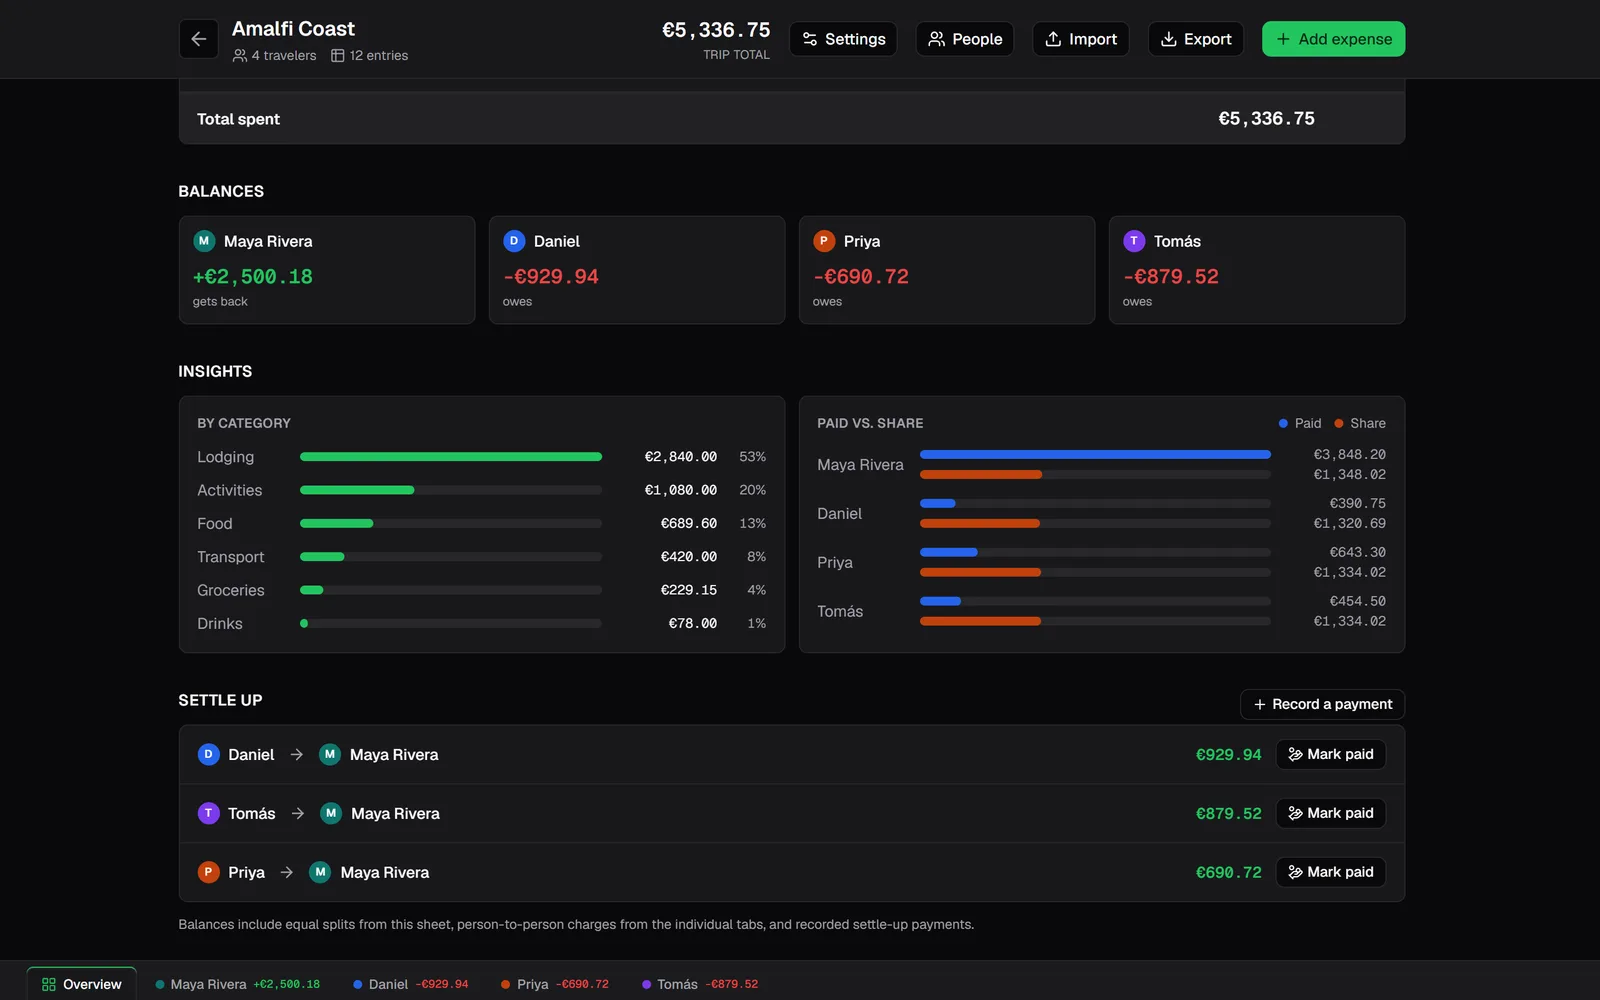The image size is (1600, 1000).
Task: Open the Maya Rivera sheet tab
Action: coord(237,984)
